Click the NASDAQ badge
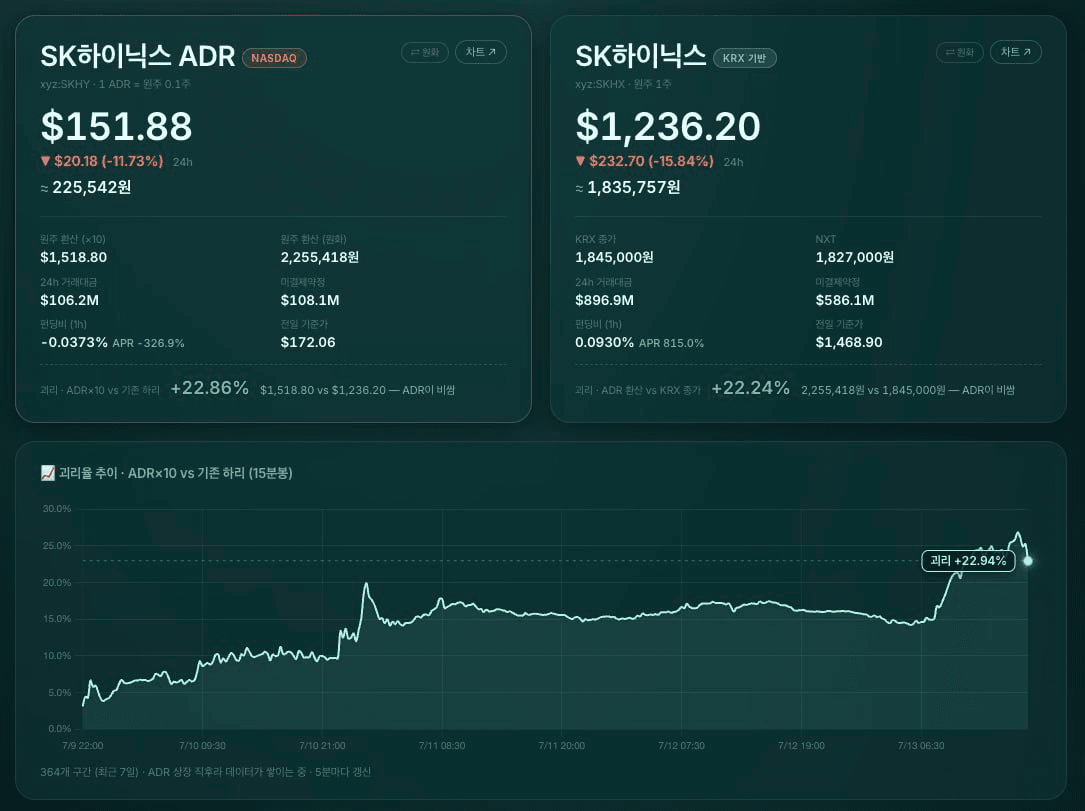 coord(274,58)
